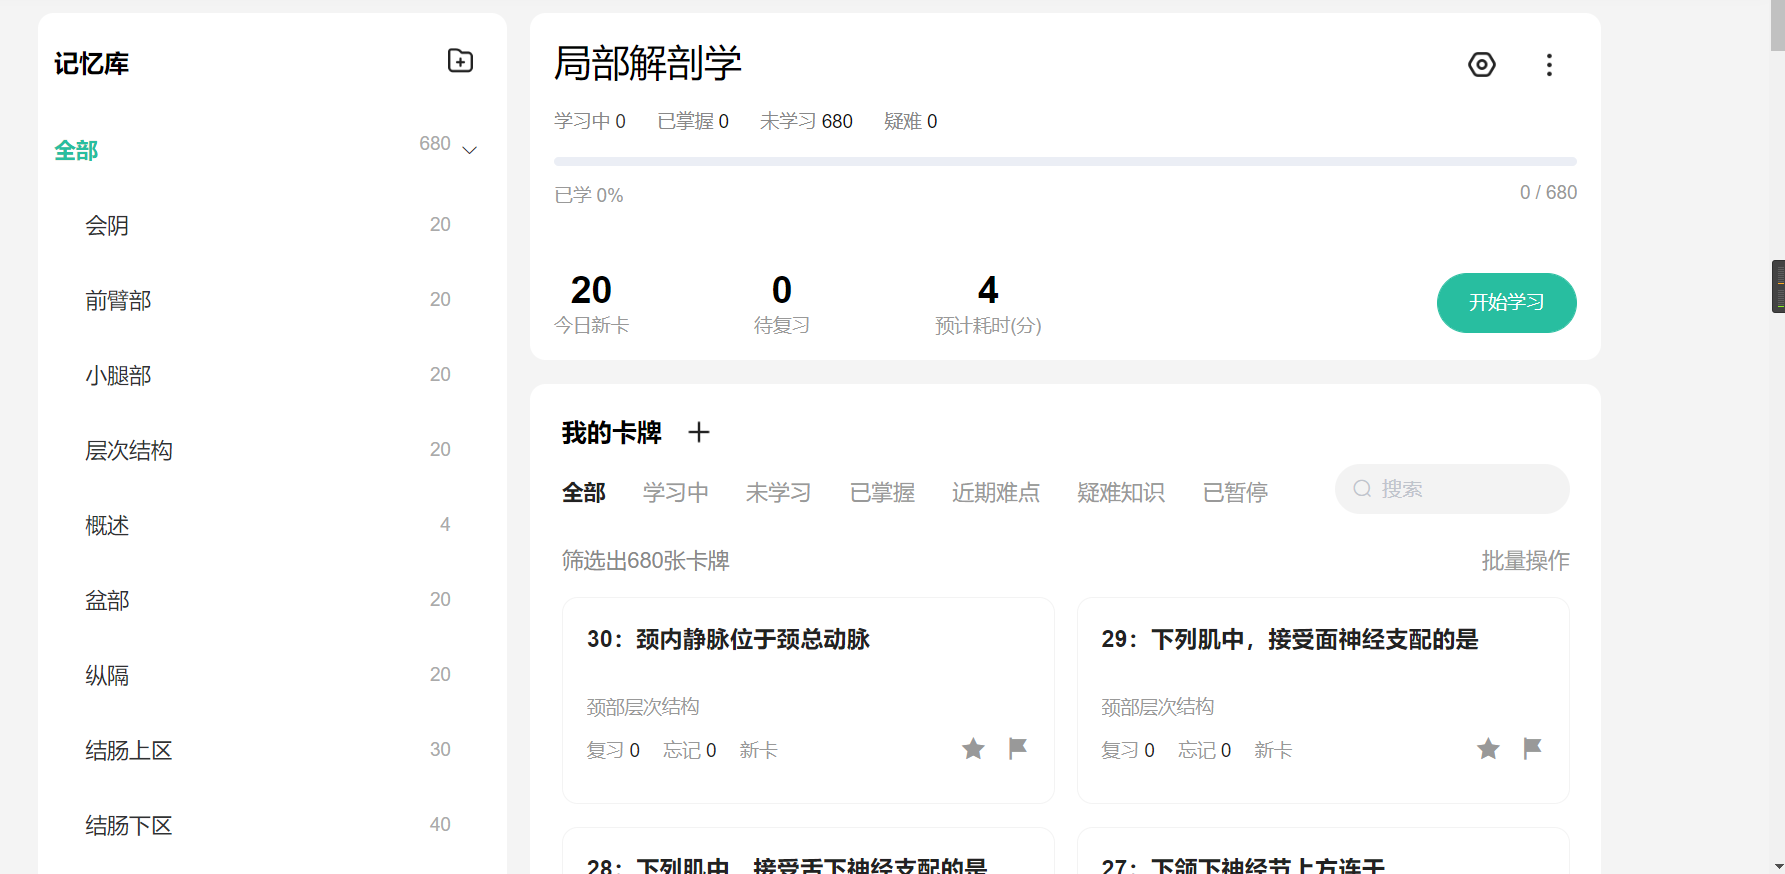The height and width of the screenshot is (874, 1785).
Task: Add a new memory library folder
Action: (x=460, y=61)
